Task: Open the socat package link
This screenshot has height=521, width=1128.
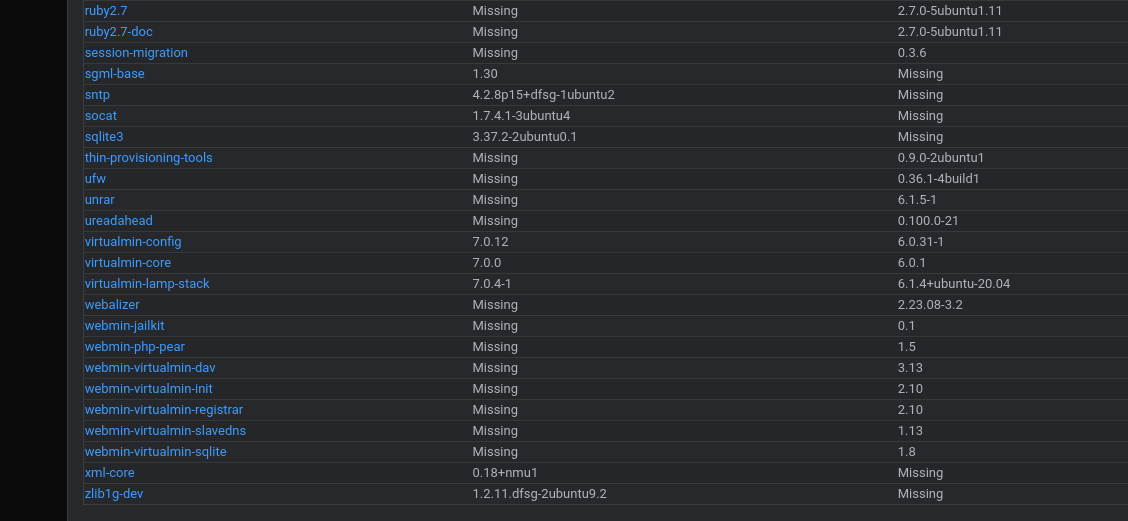Action: pos(101,115)
